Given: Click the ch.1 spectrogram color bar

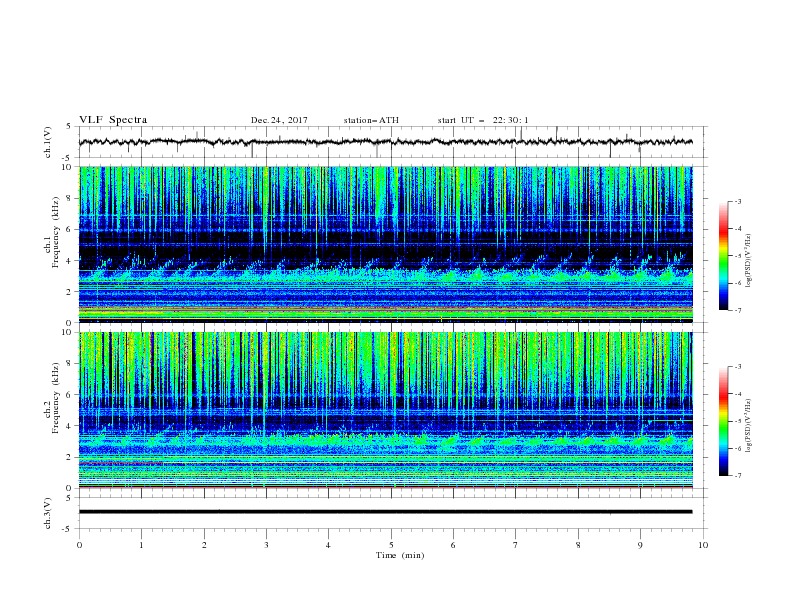Looking at the screenshot, I should pyautogui.click(x=723, y=256).
